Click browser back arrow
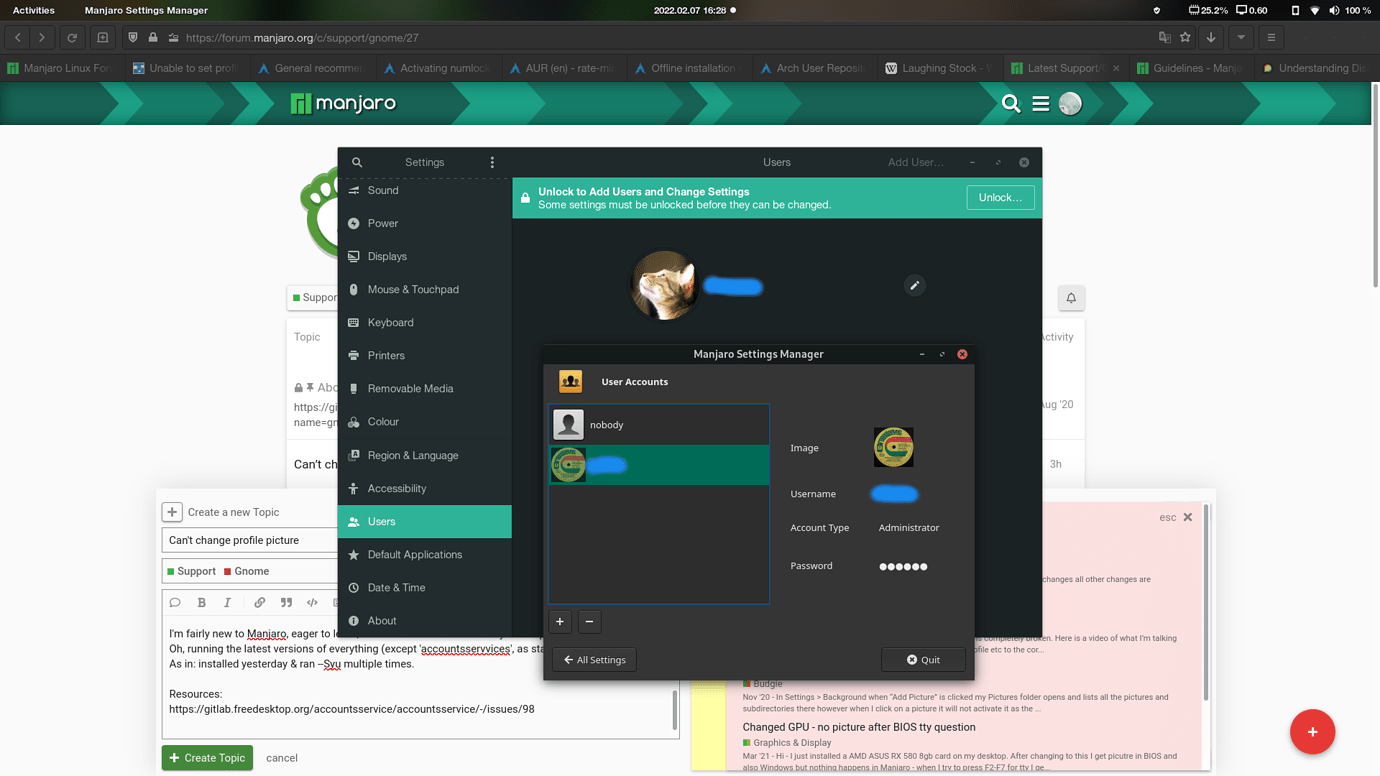 coord(18,38)
